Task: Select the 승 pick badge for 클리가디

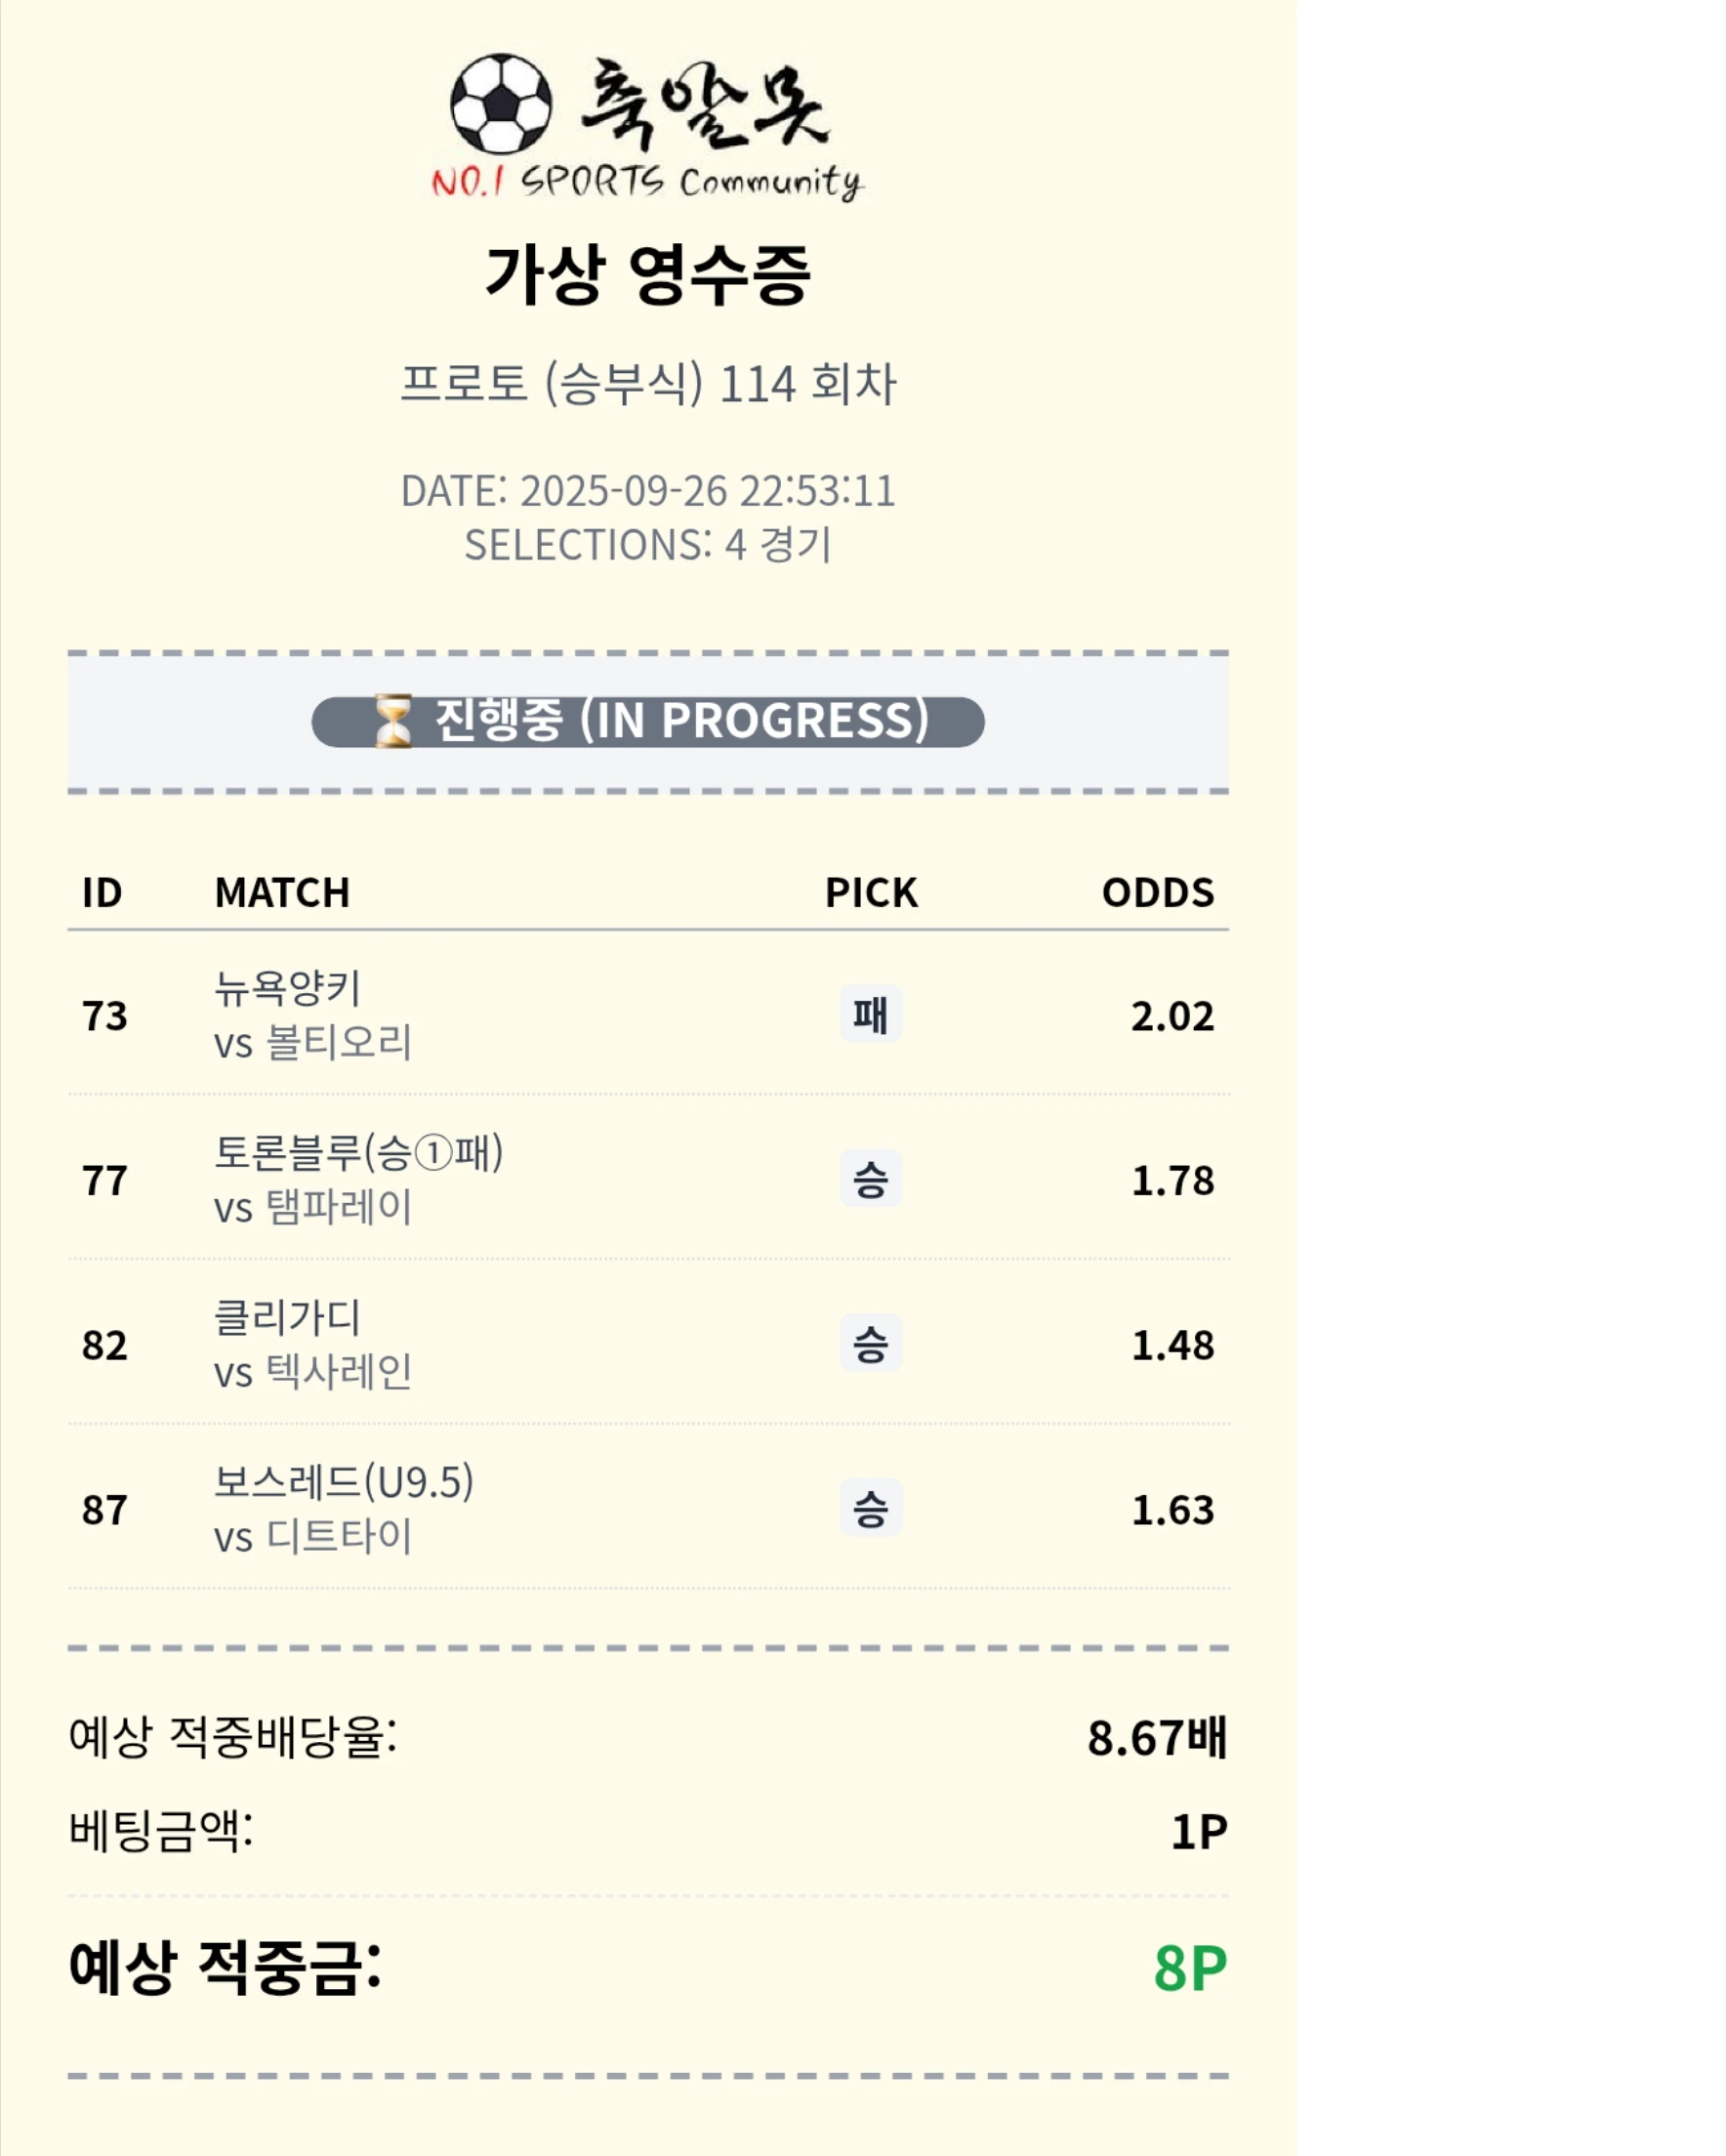Action: point(870,1344)
